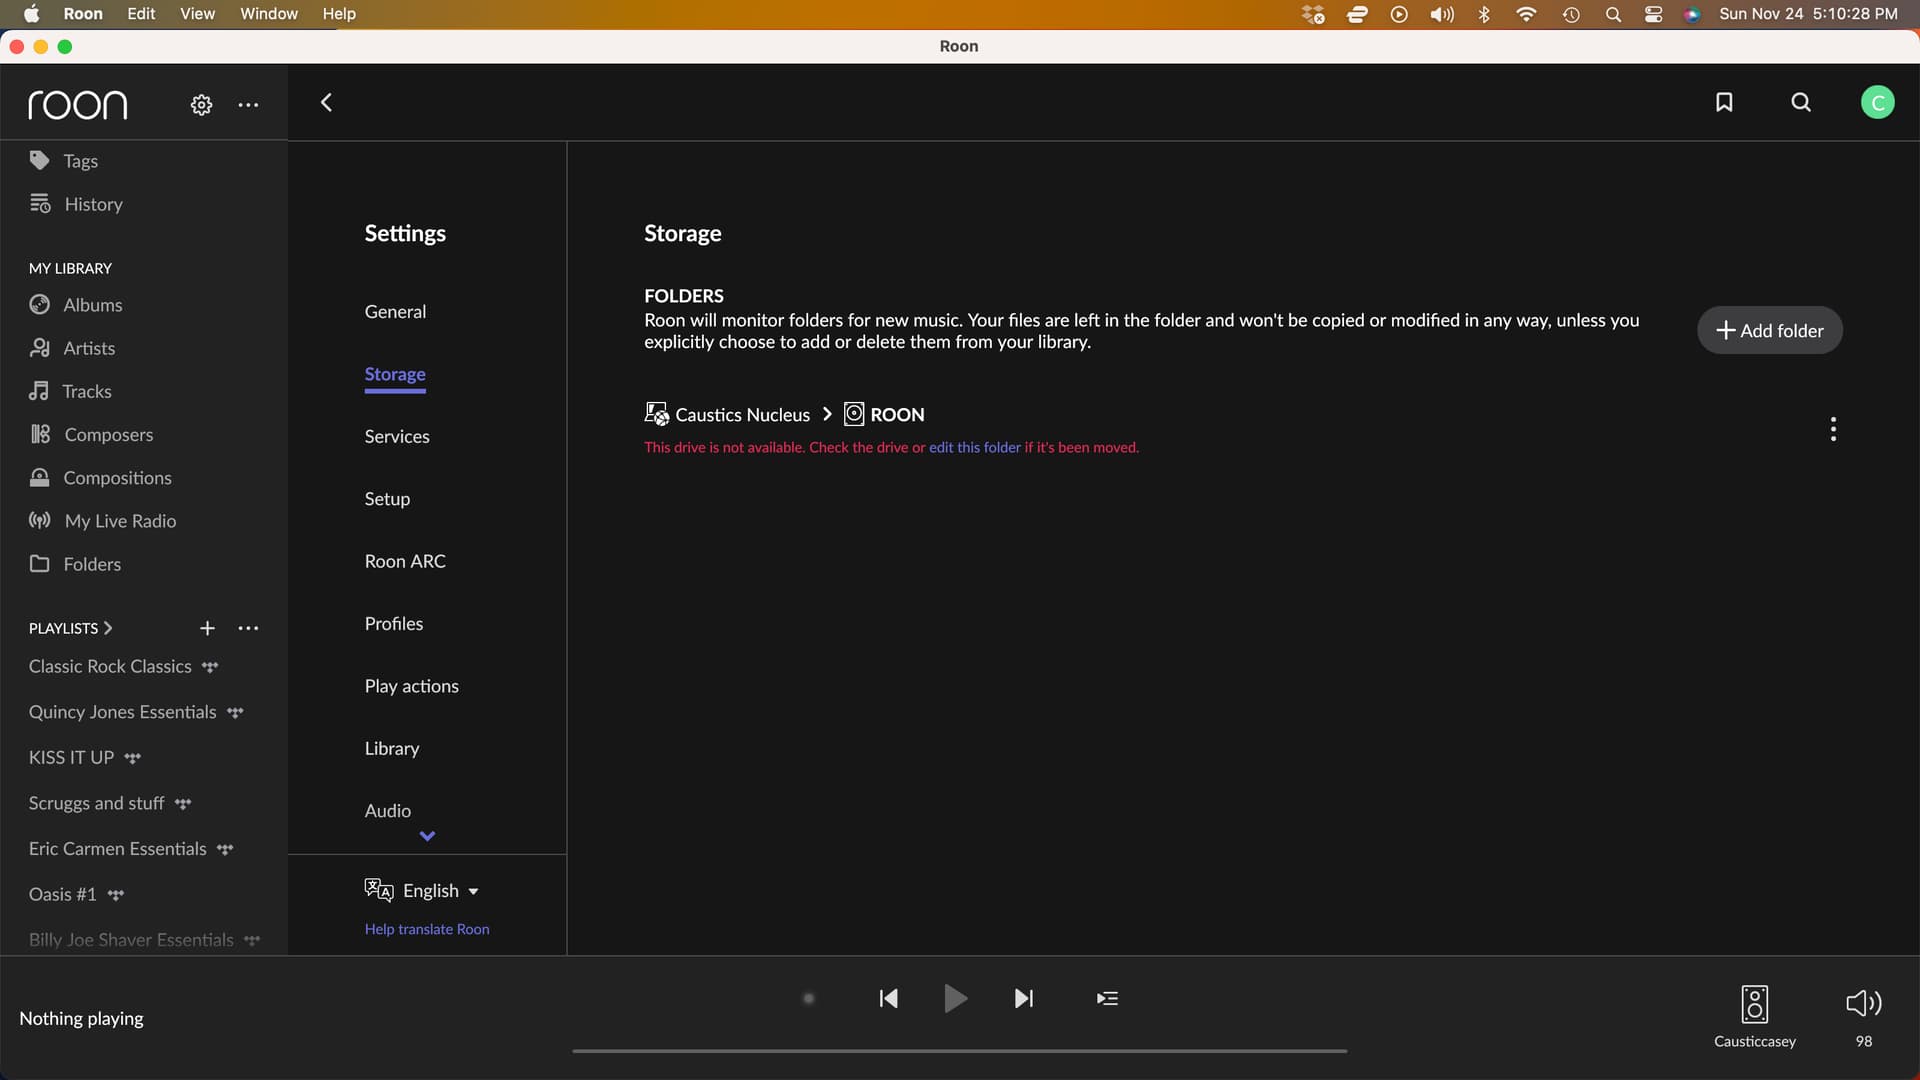Open Tracks in My Library
The image size is (1920, 1080).
(70, 391)
